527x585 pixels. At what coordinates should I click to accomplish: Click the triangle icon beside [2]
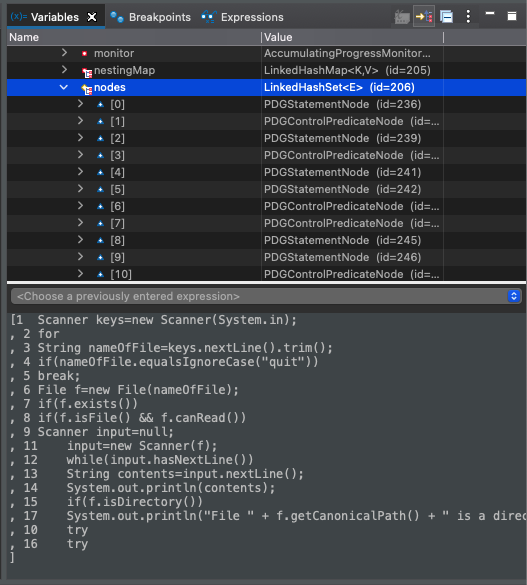(100, 138)
